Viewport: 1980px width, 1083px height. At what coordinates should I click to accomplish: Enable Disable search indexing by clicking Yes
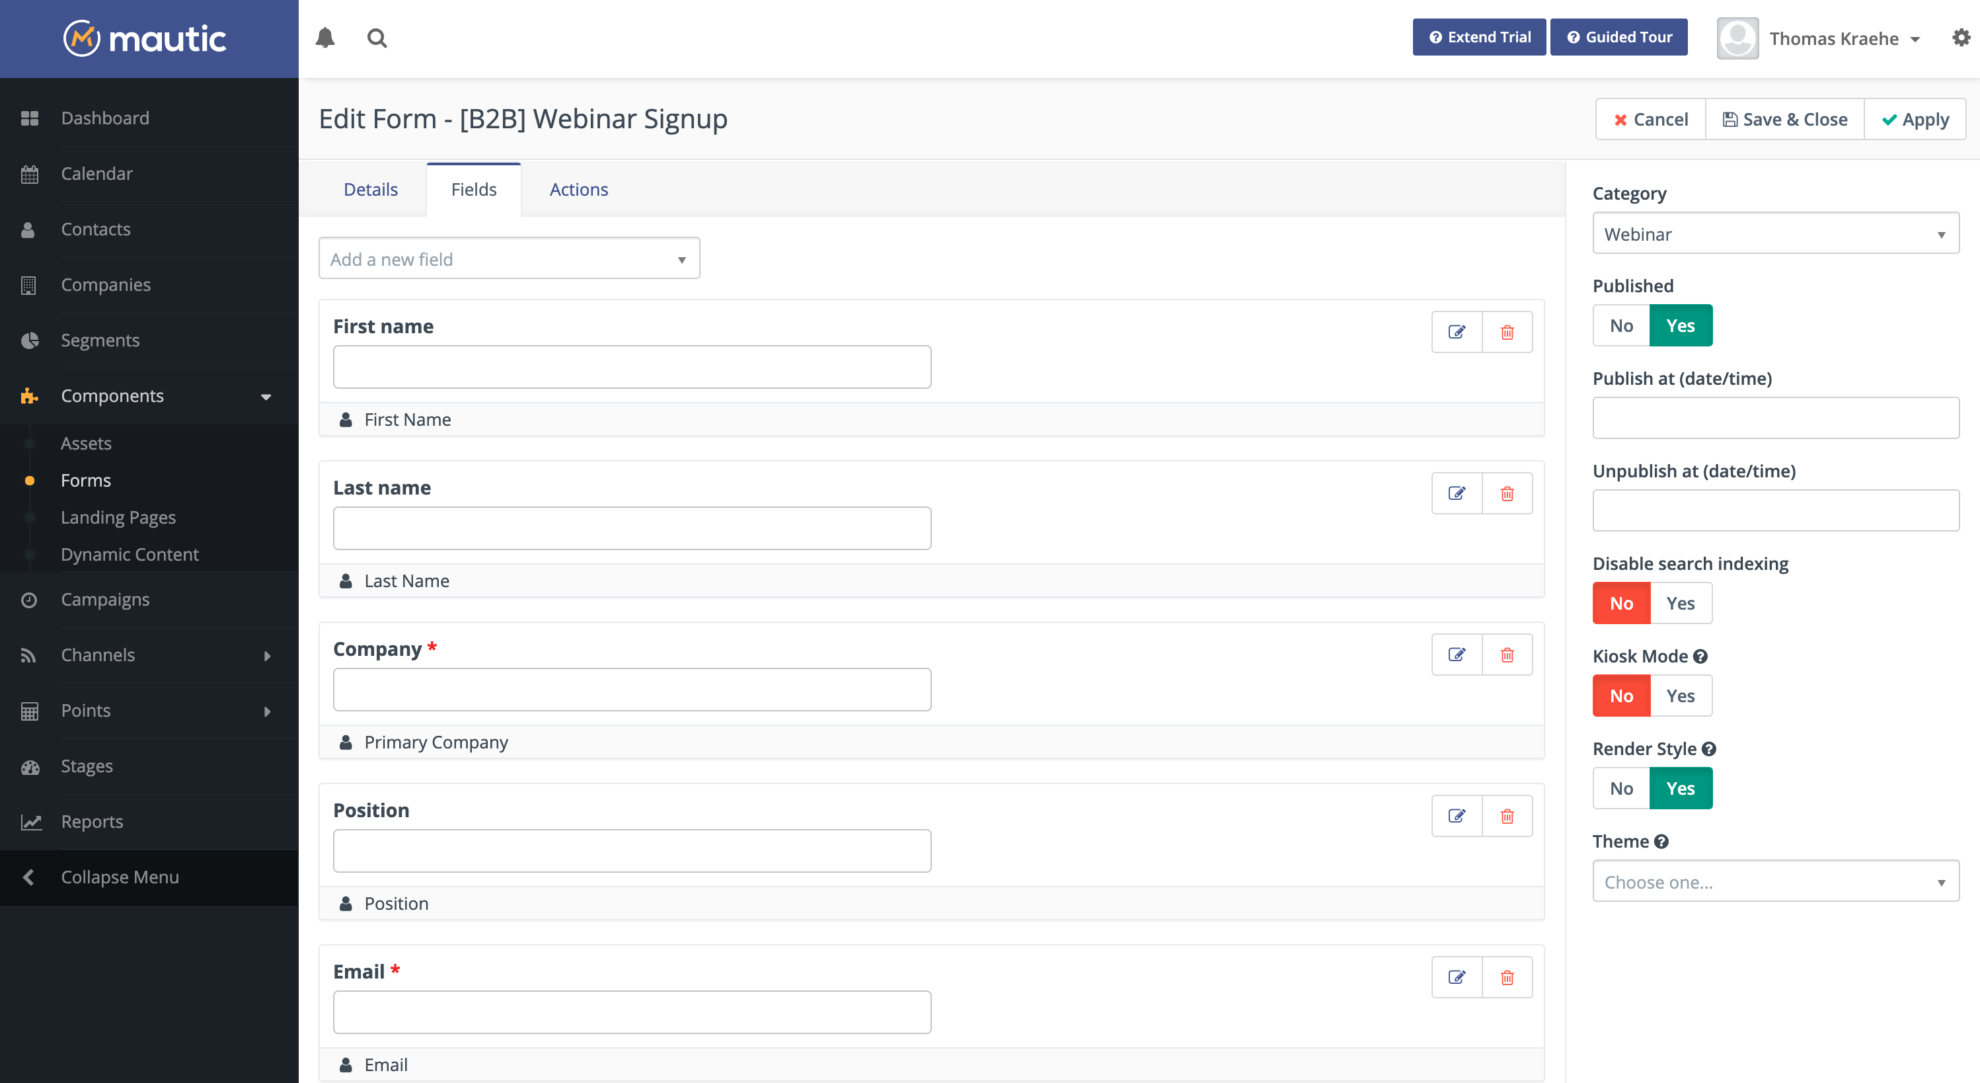(x=1681, y=603)
